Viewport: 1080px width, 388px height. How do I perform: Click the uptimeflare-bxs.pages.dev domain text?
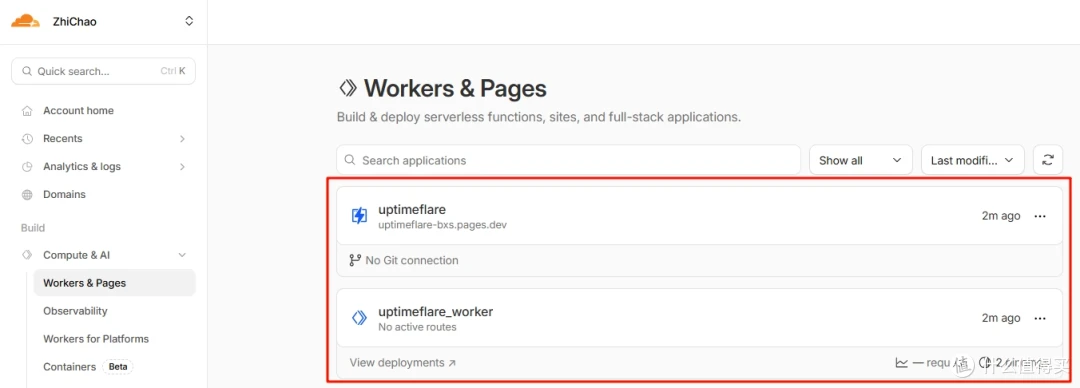click(x=443, y=225)
